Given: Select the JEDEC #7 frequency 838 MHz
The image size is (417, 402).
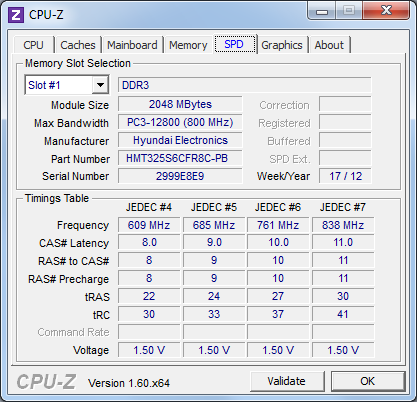Looking at the screenshot, I should [343, 225].
